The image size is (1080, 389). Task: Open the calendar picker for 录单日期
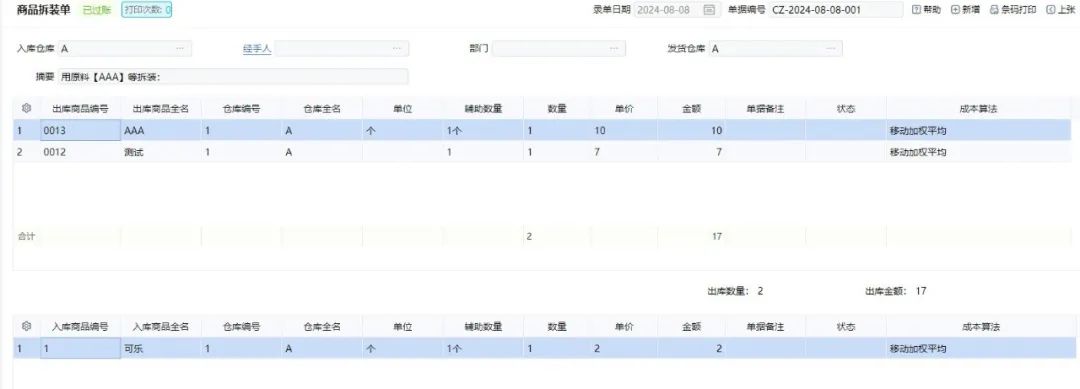click(x=709, y=10)
